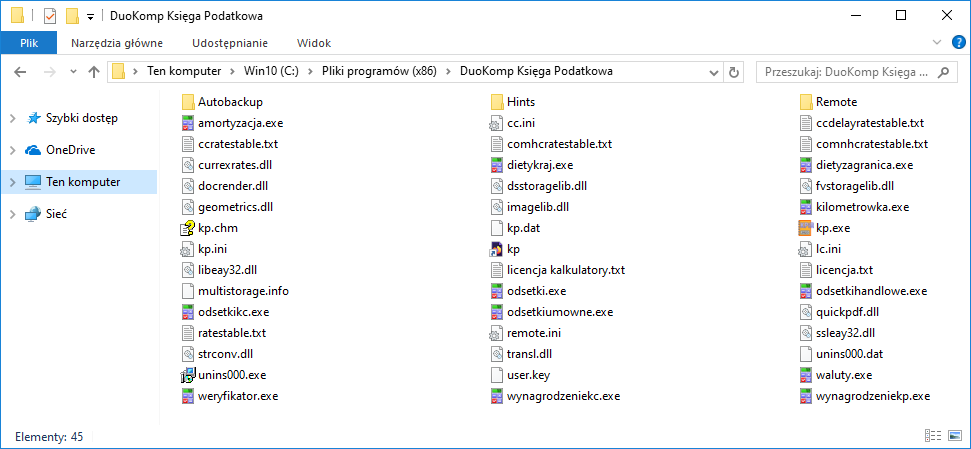Open the Help question mark icon
Image resolution: width=971 pixels, height=449 pixels.
959,43
